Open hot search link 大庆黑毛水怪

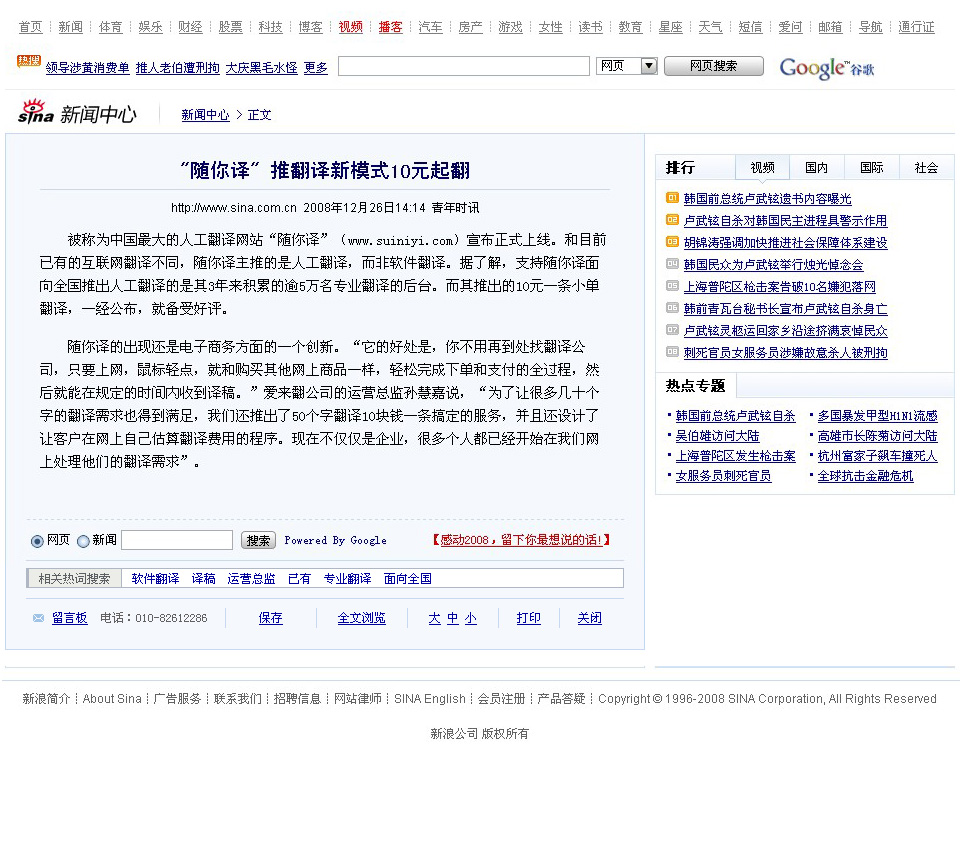(x=261, y=67)
